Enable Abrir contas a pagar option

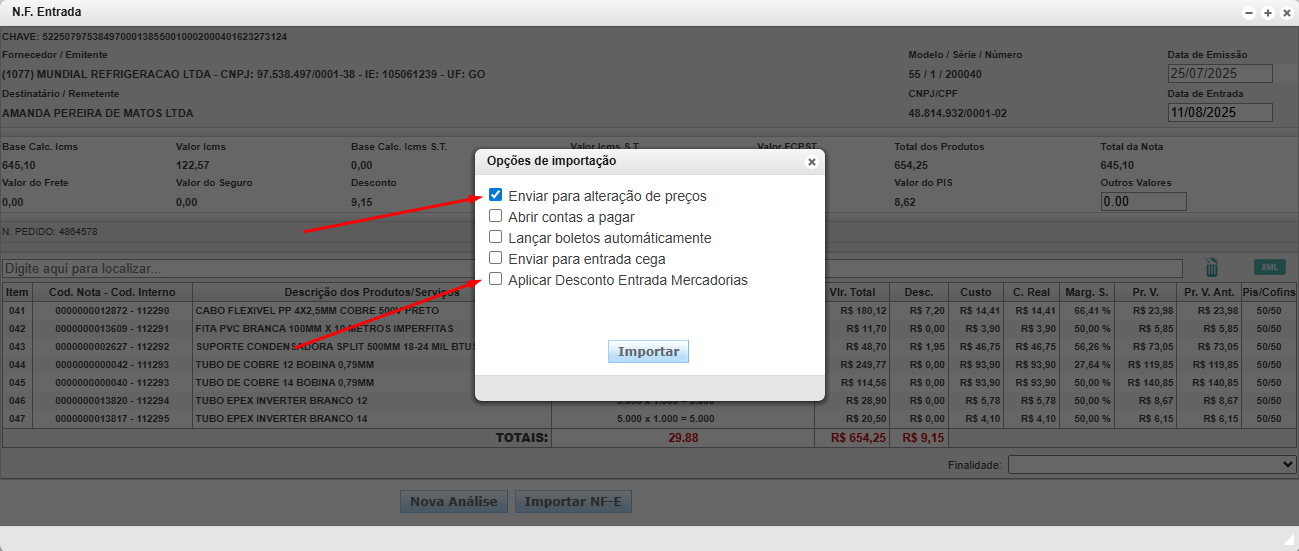click(x=495, y=216)
